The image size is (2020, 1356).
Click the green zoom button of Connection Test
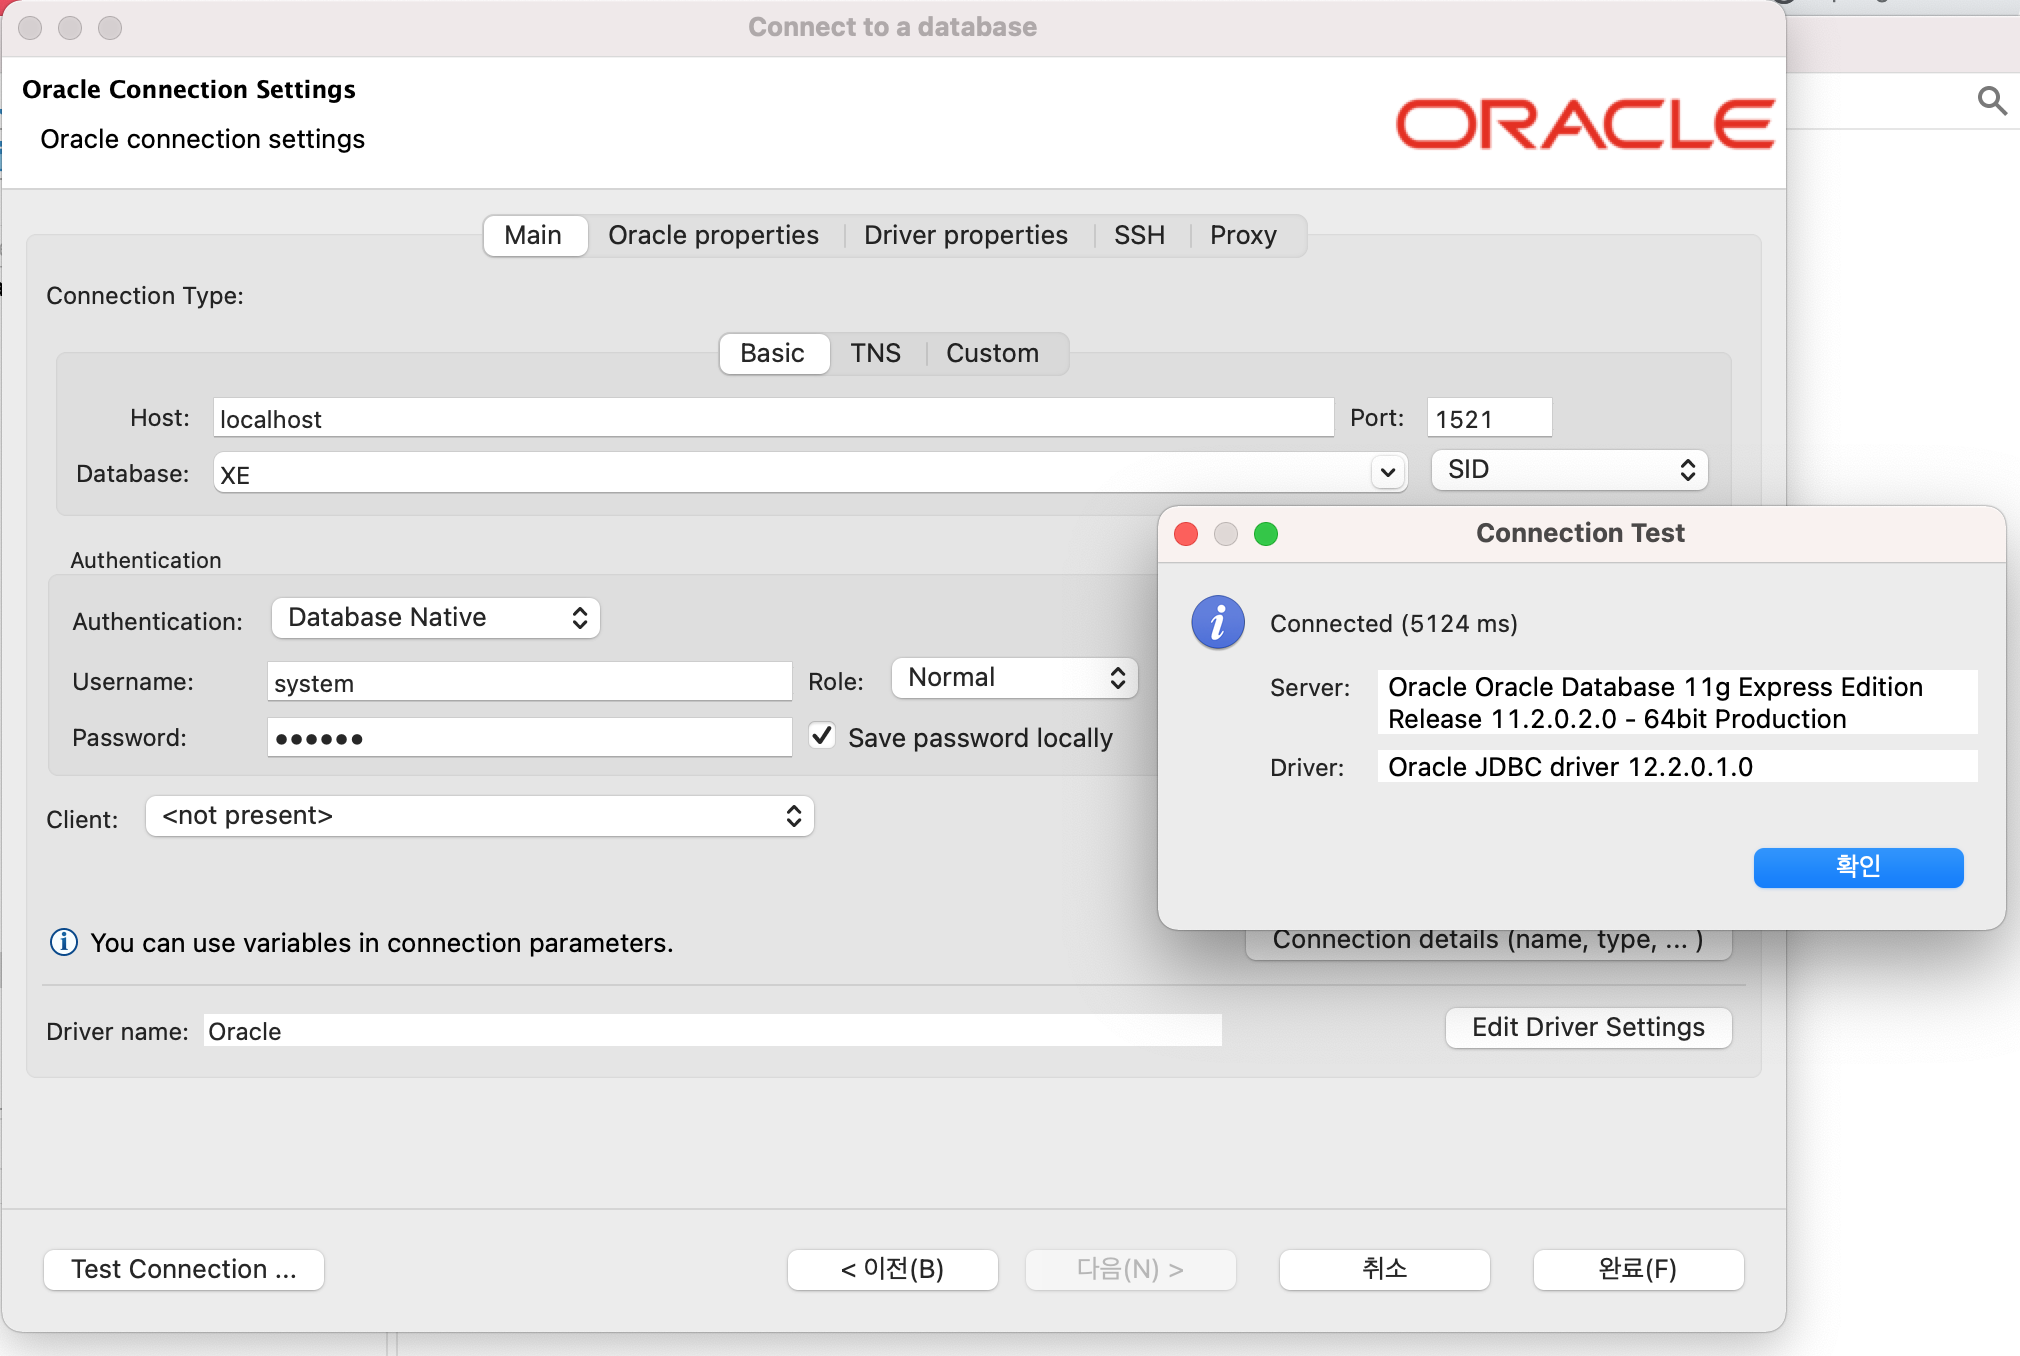(x=1266, y=534)
